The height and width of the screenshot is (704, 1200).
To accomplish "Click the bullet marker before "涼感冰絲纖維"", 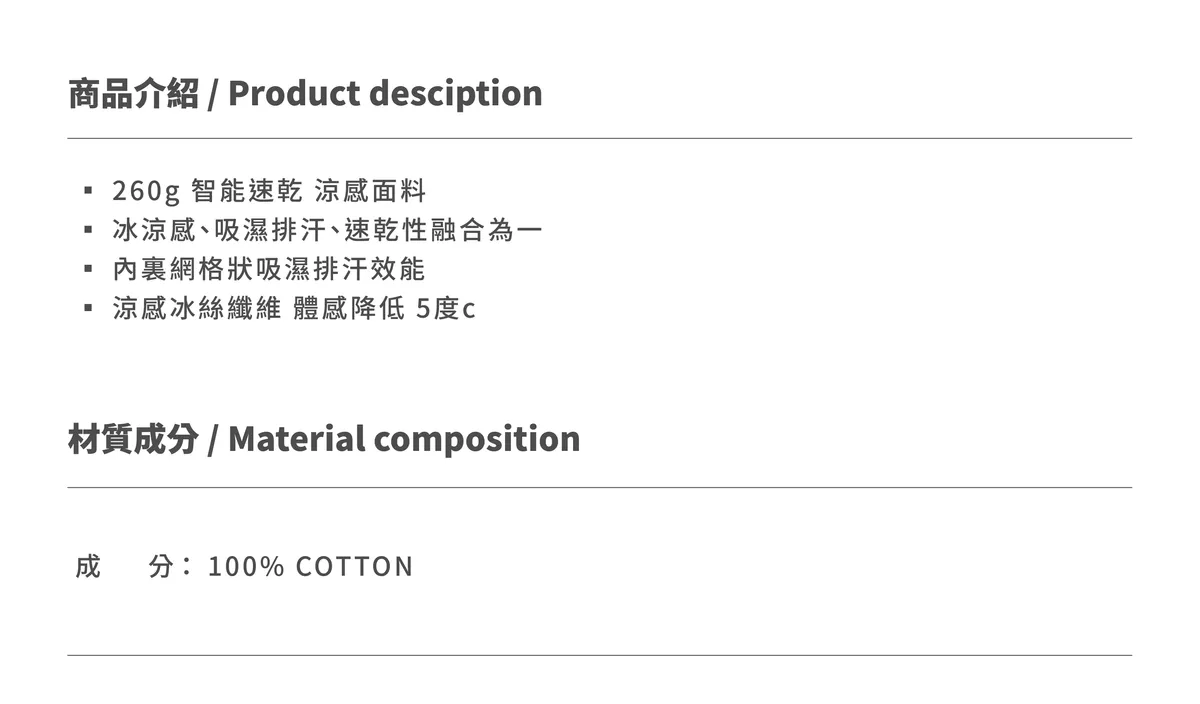I will coord(89,309).
